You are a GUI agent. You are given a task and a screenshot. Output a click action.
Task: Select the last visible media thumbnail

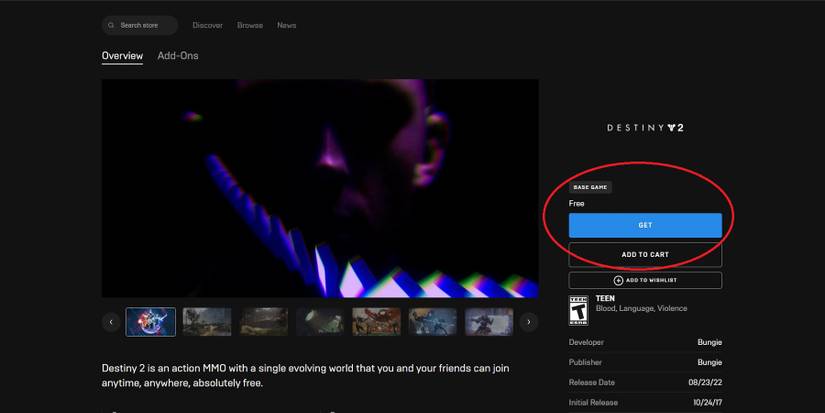click(x=489, y=322)
